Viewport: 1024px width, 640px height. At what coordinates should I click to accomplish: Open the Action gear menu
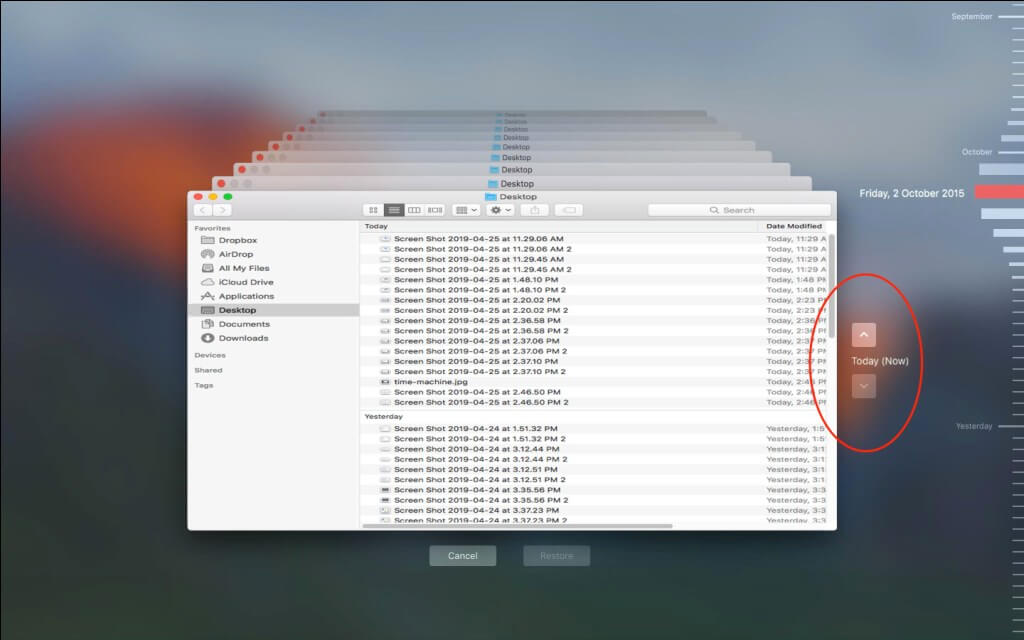pyautogui.click(x=497, y=210)
